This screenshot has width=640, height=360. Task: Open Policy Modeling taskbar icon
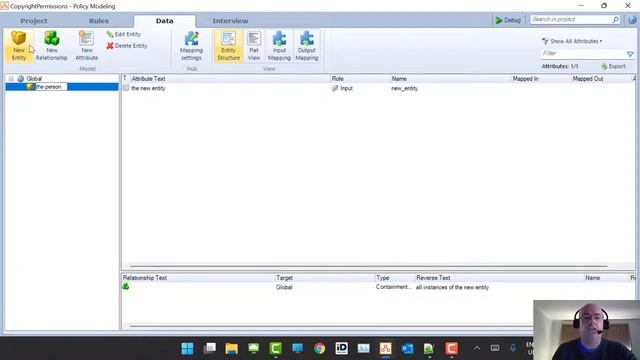(385, 349)
